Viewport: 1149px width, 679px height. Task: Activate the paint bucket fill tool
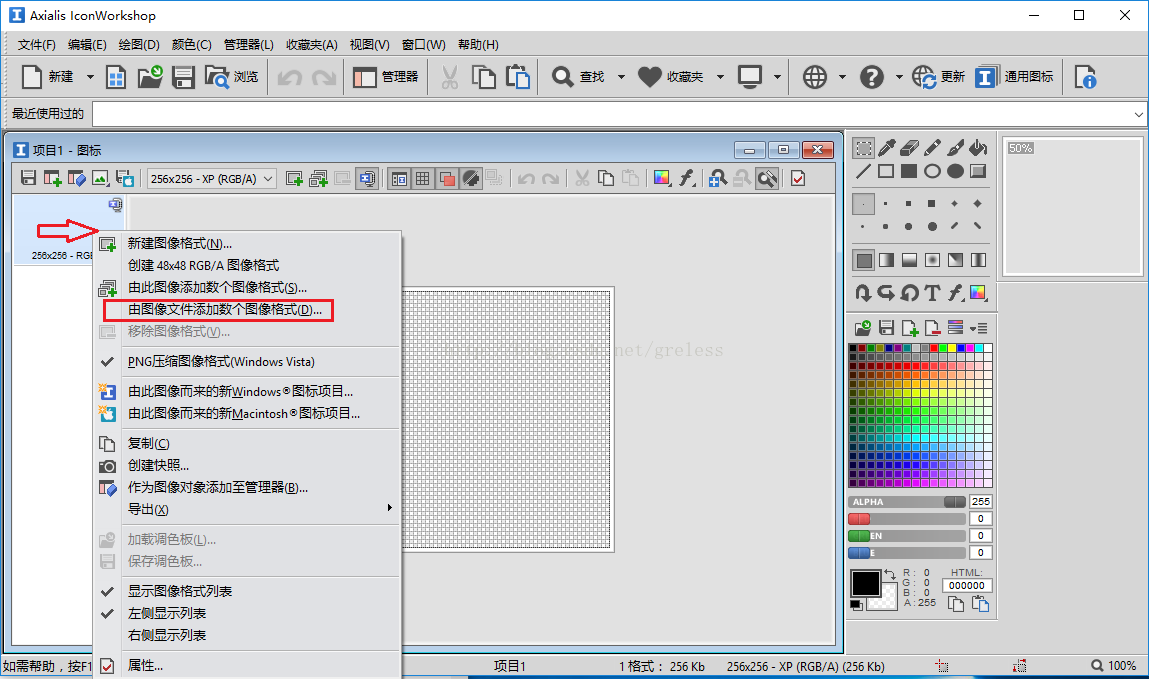click(978, 149)
